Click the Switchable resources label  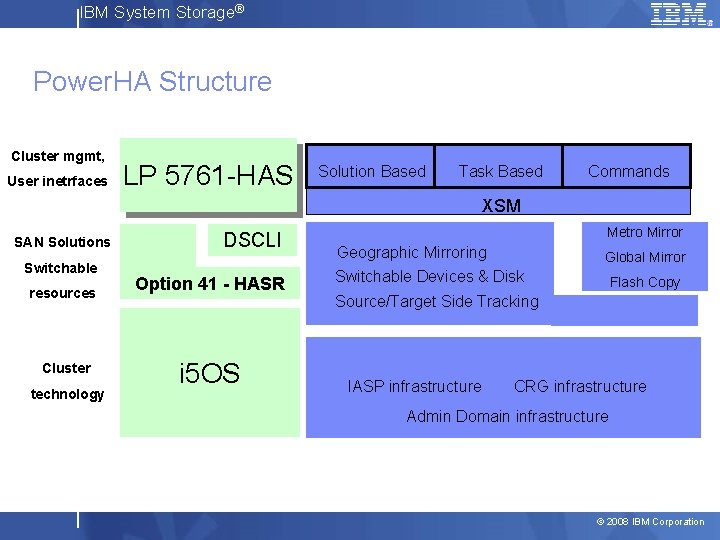pyautogui.click(x=61, y=281)
